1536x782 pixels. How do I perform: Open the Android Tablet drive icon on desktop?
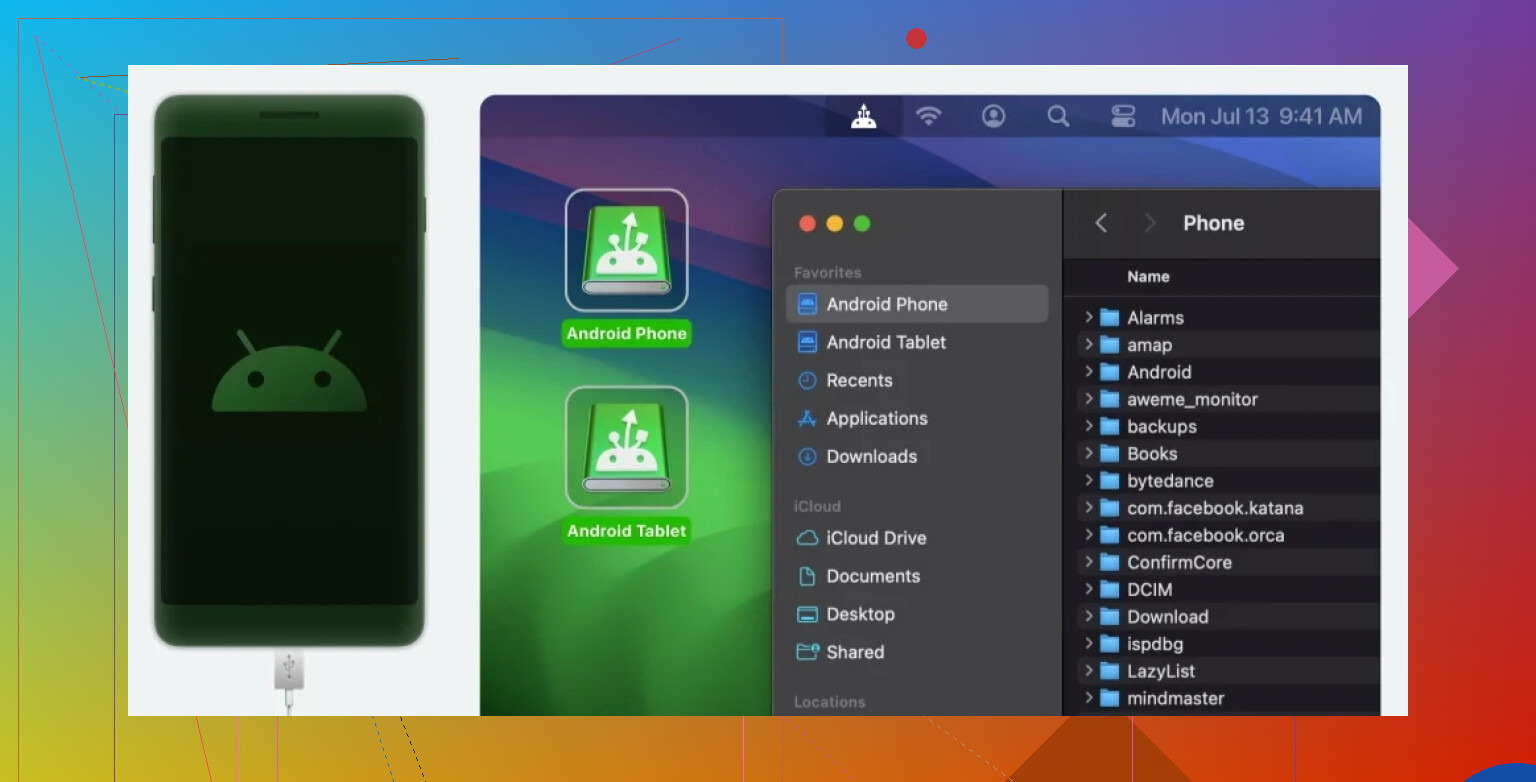tap(627, 447)
